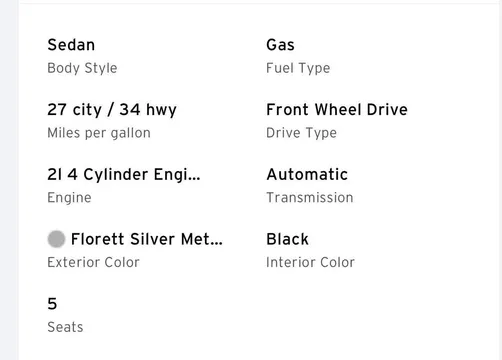Select the Front Wheel Drive value
This screenshot has width=502, height=360.
[x=337, y=109]
